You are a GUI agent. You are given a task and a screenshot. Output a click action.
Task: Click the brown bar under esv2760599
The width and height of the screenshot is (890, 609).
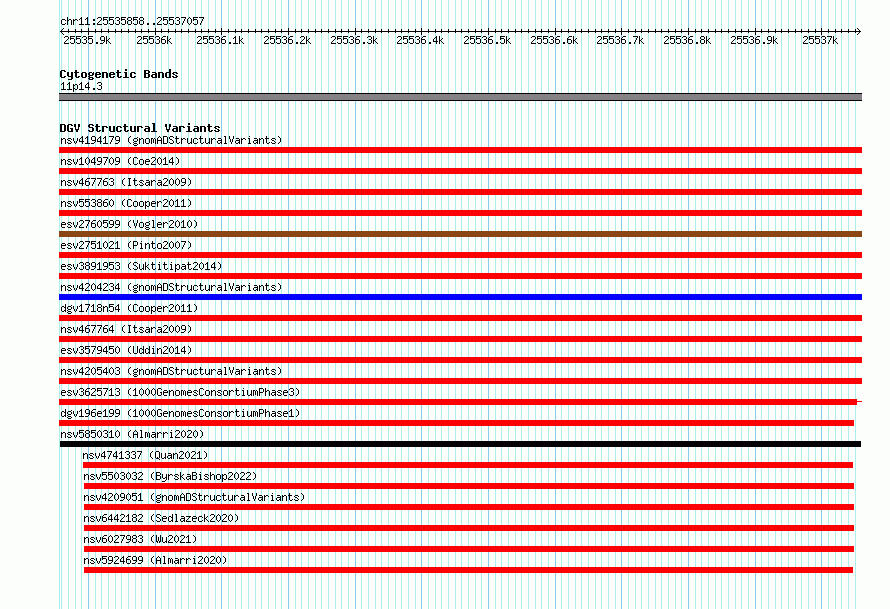460,234
